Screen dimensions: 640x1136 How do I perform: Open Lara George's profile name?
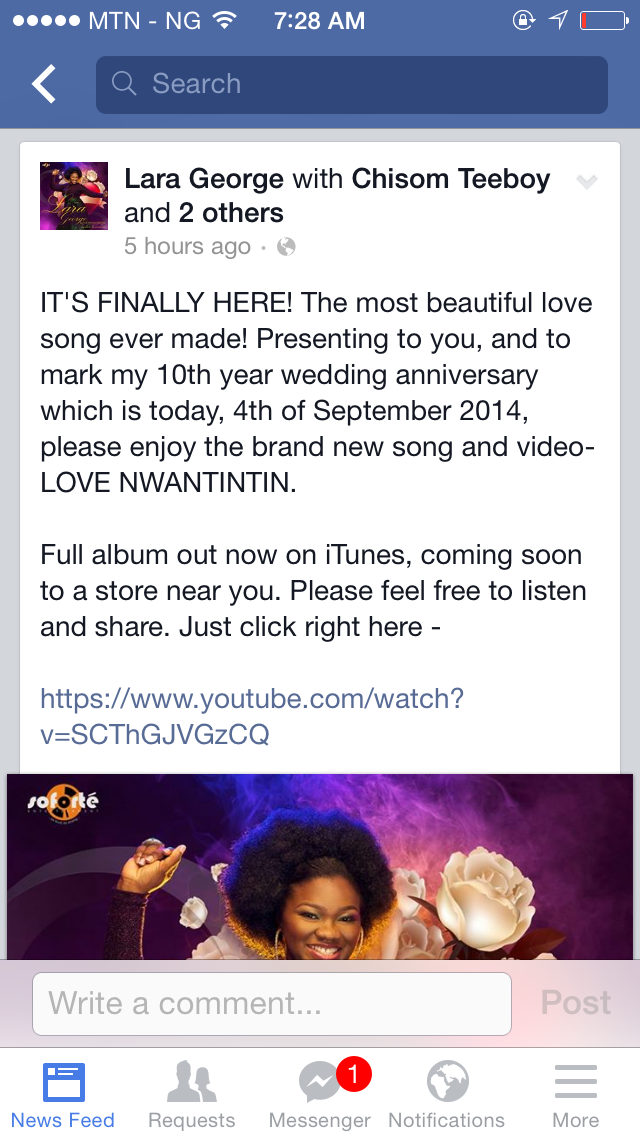204,178
